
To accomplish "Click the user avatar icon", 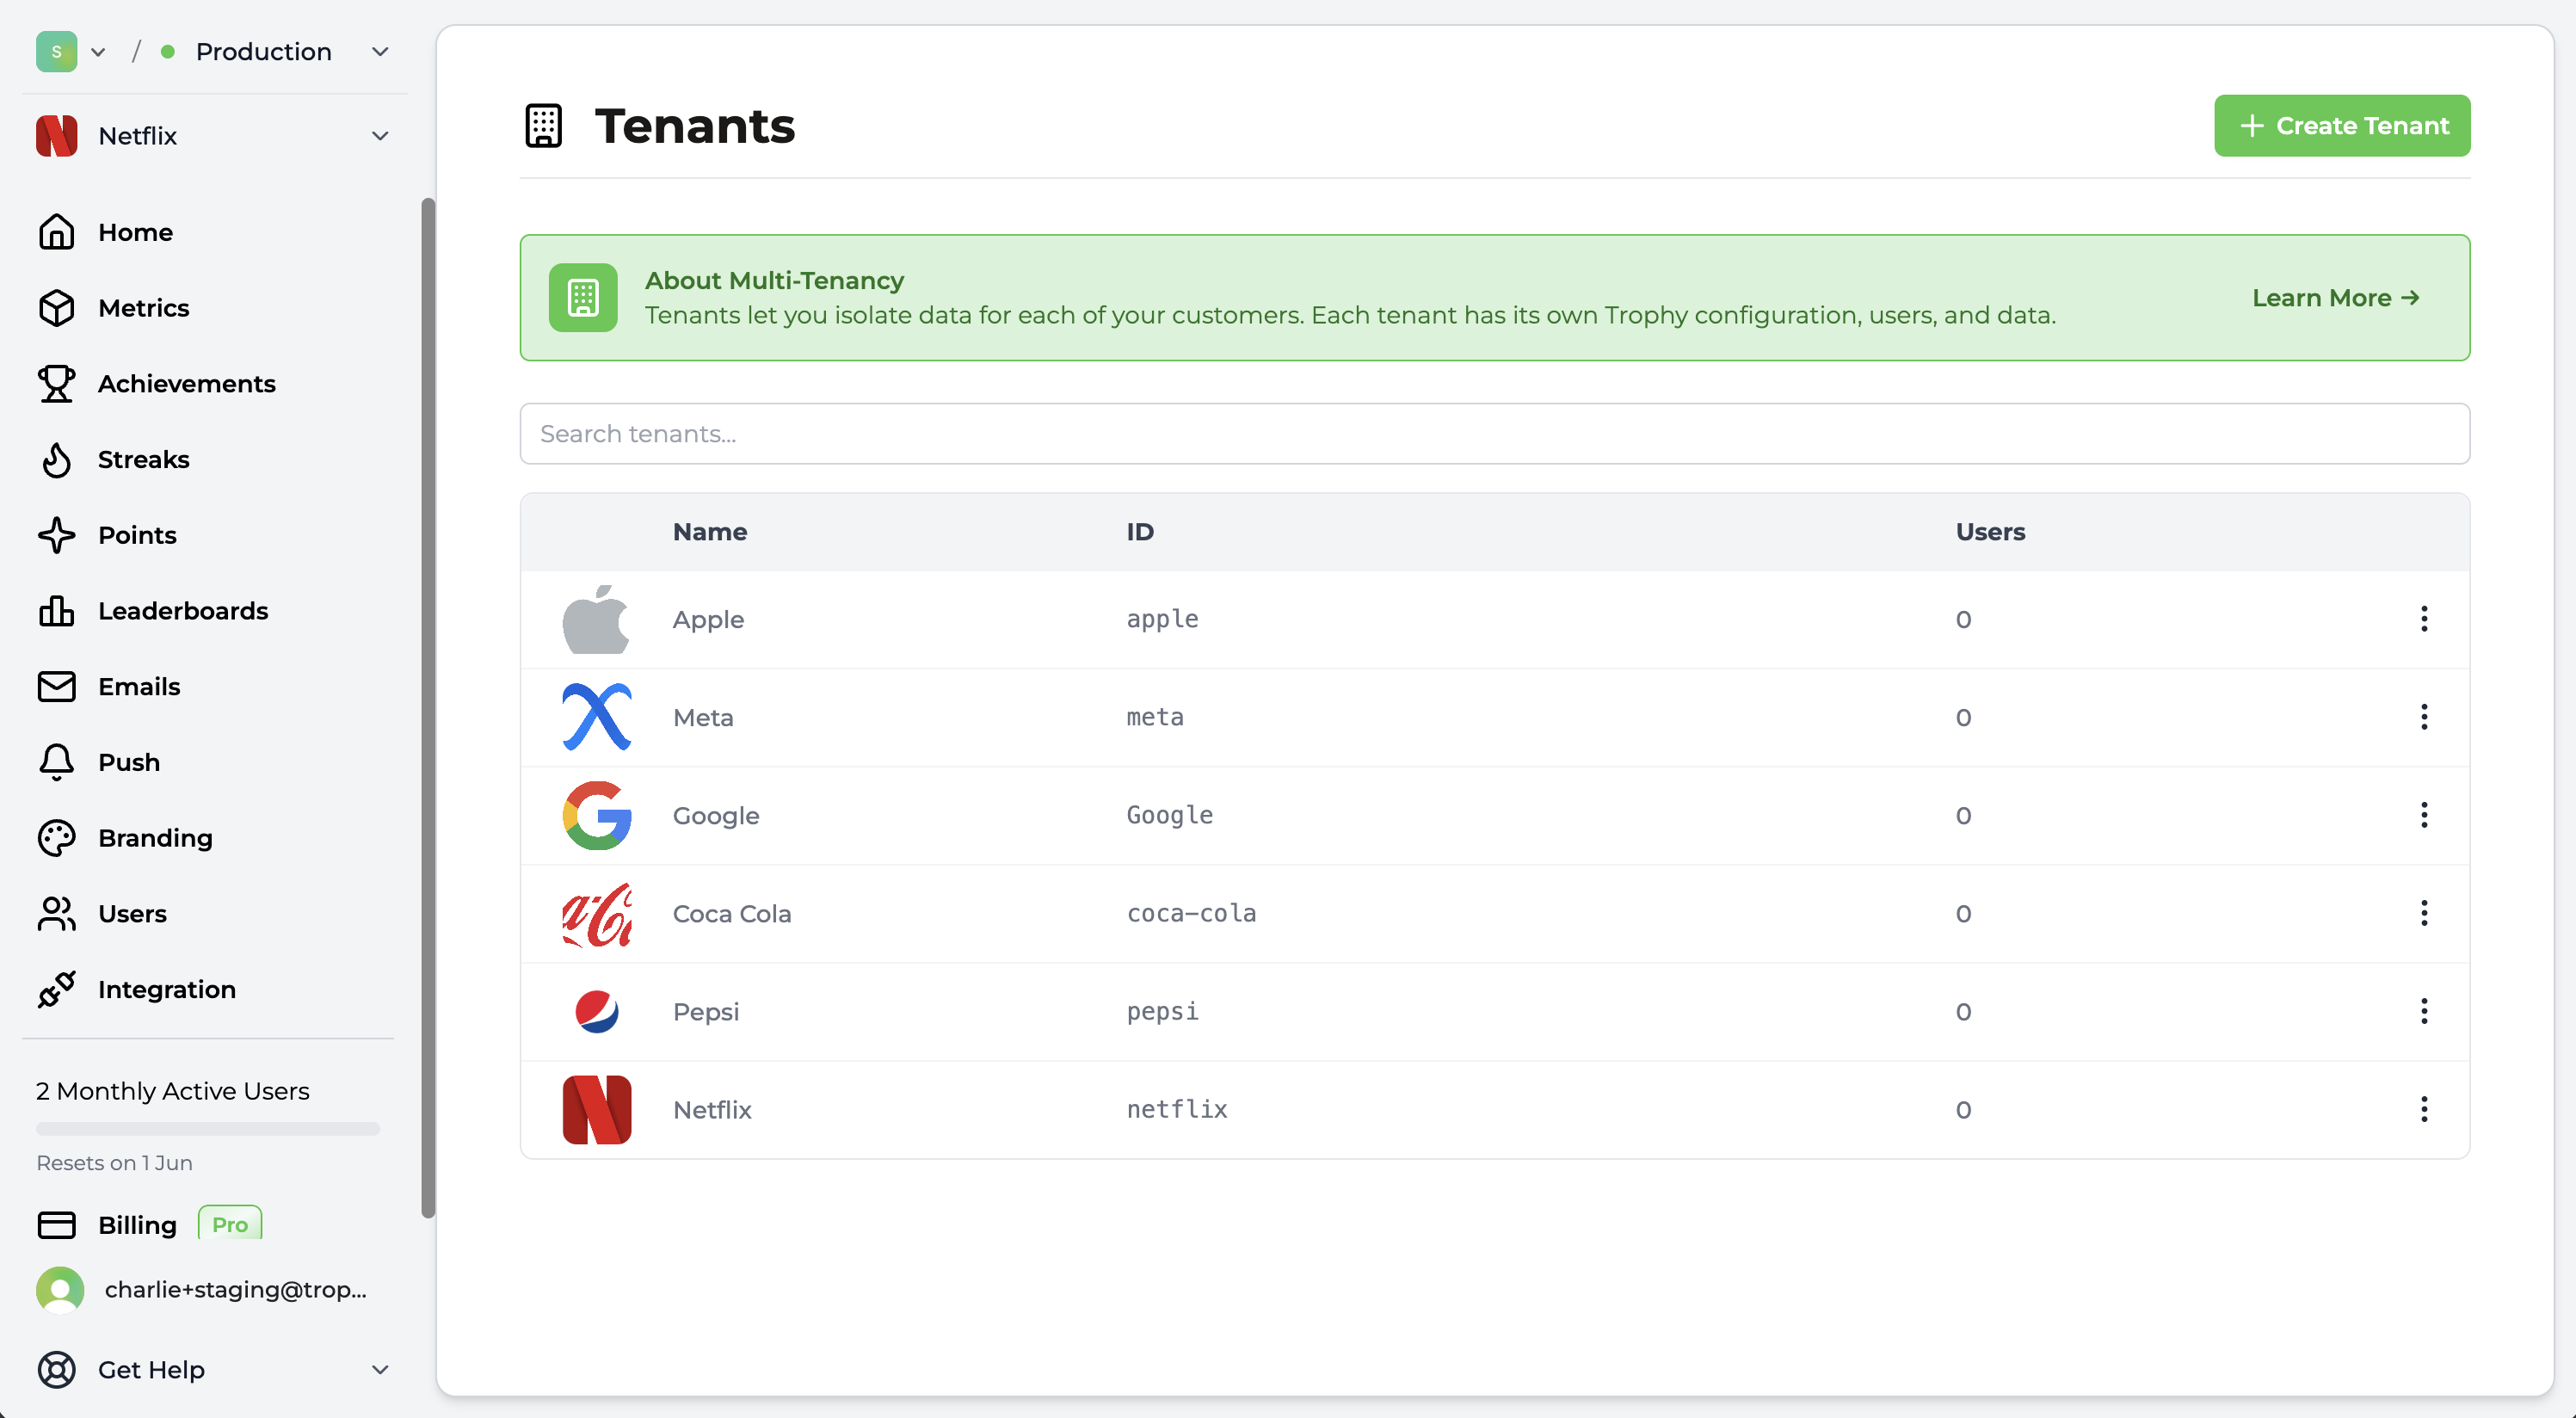I will [x=60, y=1290].
